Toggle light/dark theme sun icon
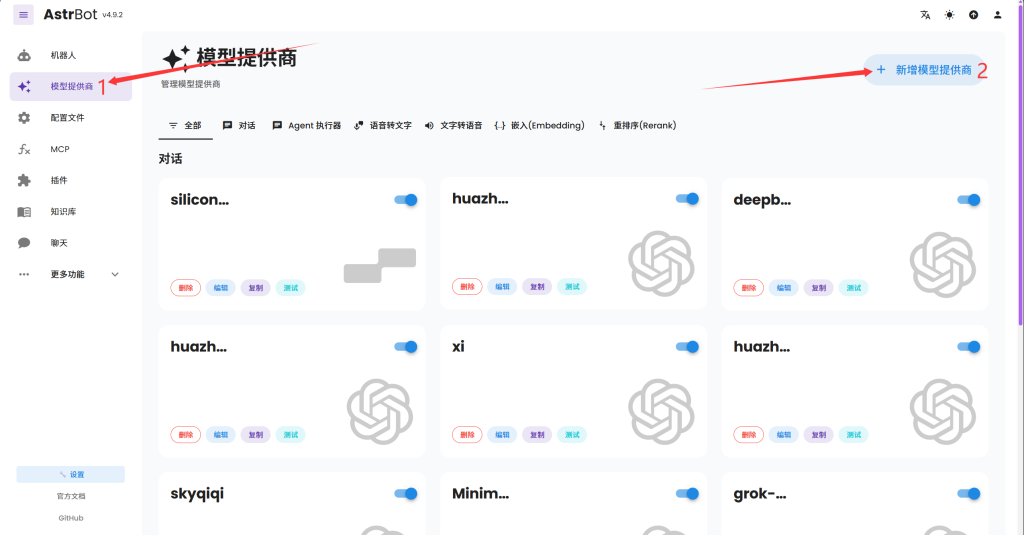Viewport: 1024px width, 535px height. click(949, 15)
